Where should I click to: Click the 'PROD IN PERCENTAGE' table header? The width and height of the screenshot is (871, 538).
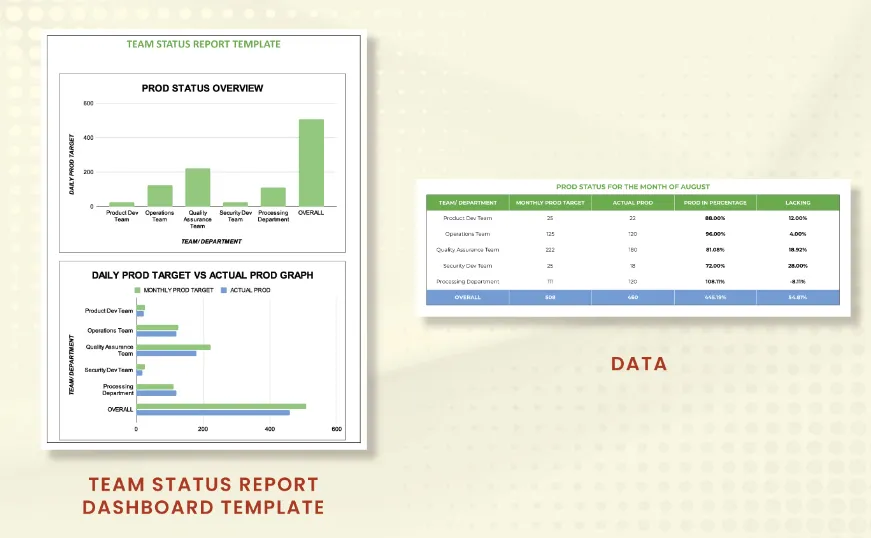tap(715, 203)
